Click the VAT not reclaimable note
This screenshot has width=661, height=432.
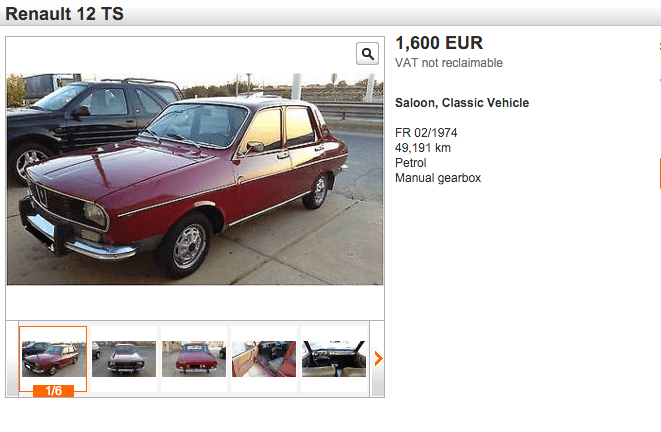(x=449, y=63)
